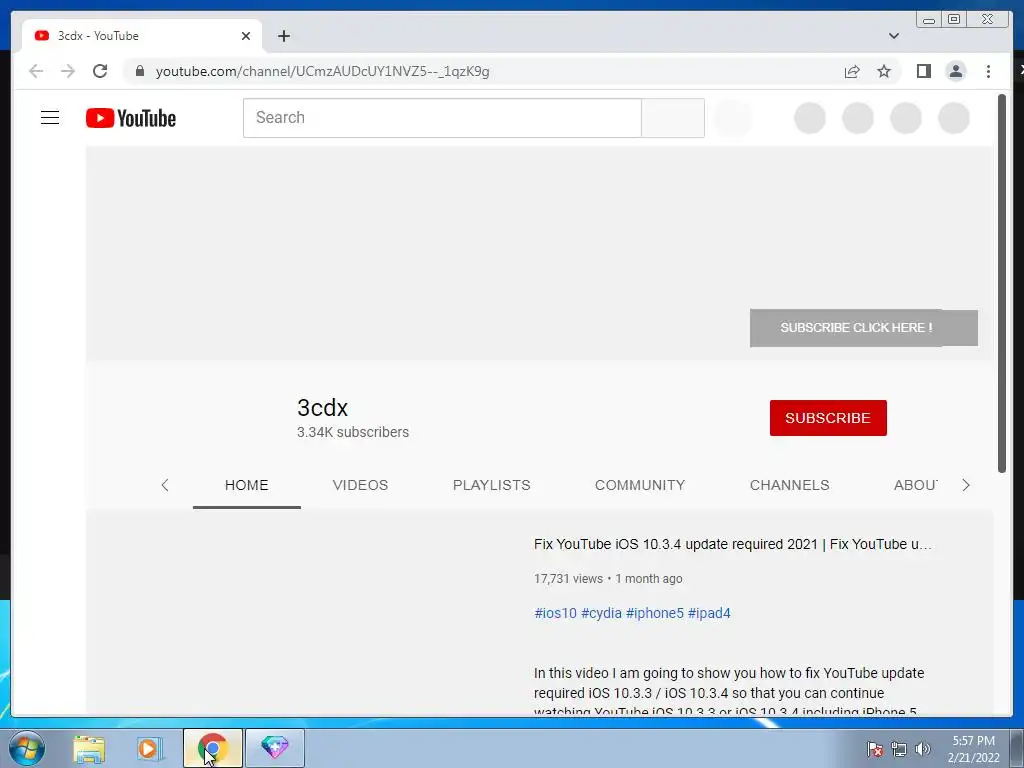
Task: Click the red SUBSCRIBE button
Action: click(x=828, y=418)
